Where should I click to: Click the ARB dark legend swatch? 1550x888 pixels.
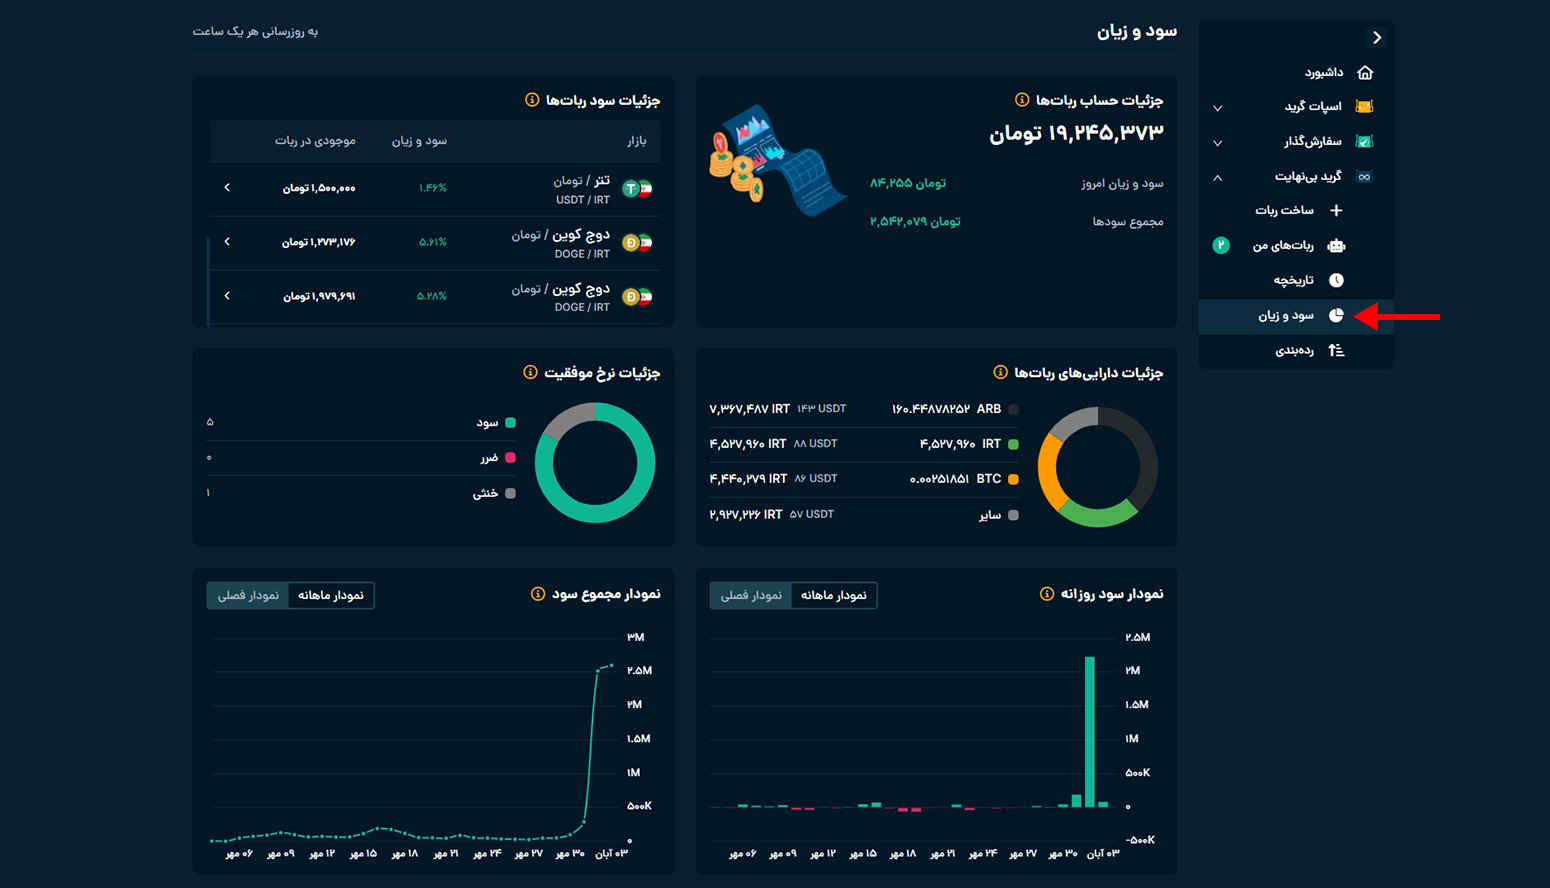[1013, 409]
